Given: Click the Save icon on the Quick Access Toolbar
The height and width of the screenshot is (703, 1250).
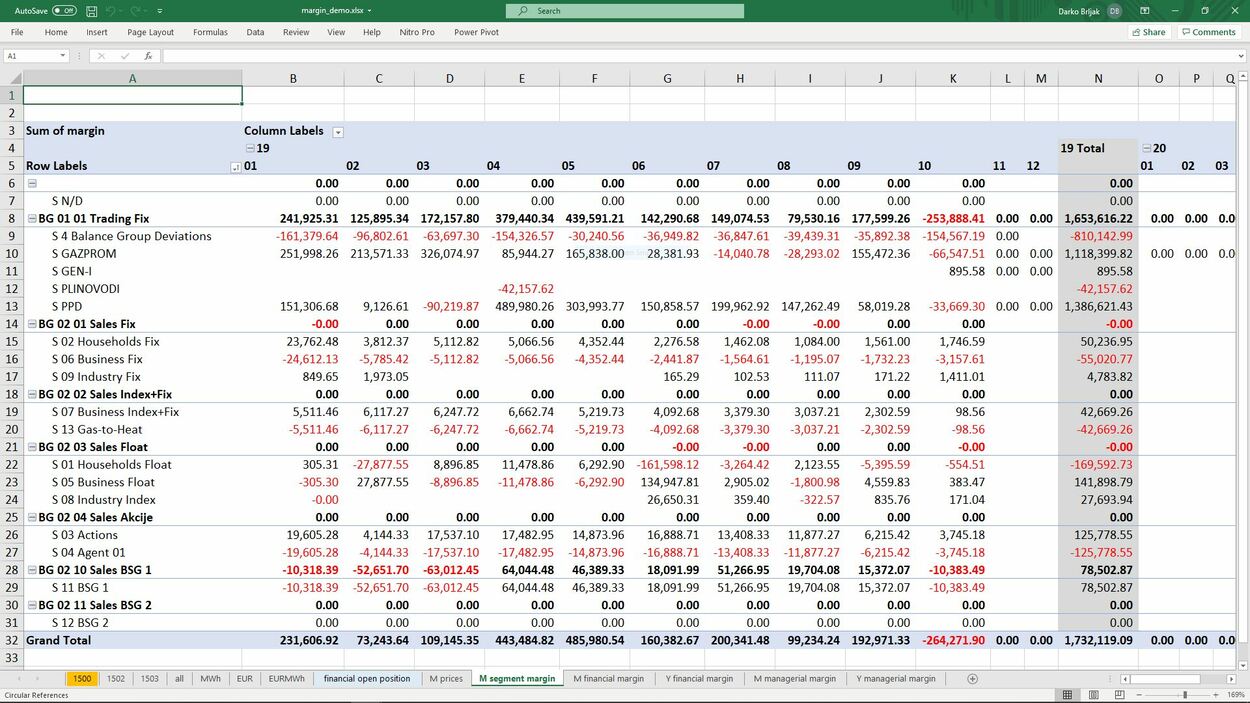Looking at the screenshot, I should pos(92,10).
